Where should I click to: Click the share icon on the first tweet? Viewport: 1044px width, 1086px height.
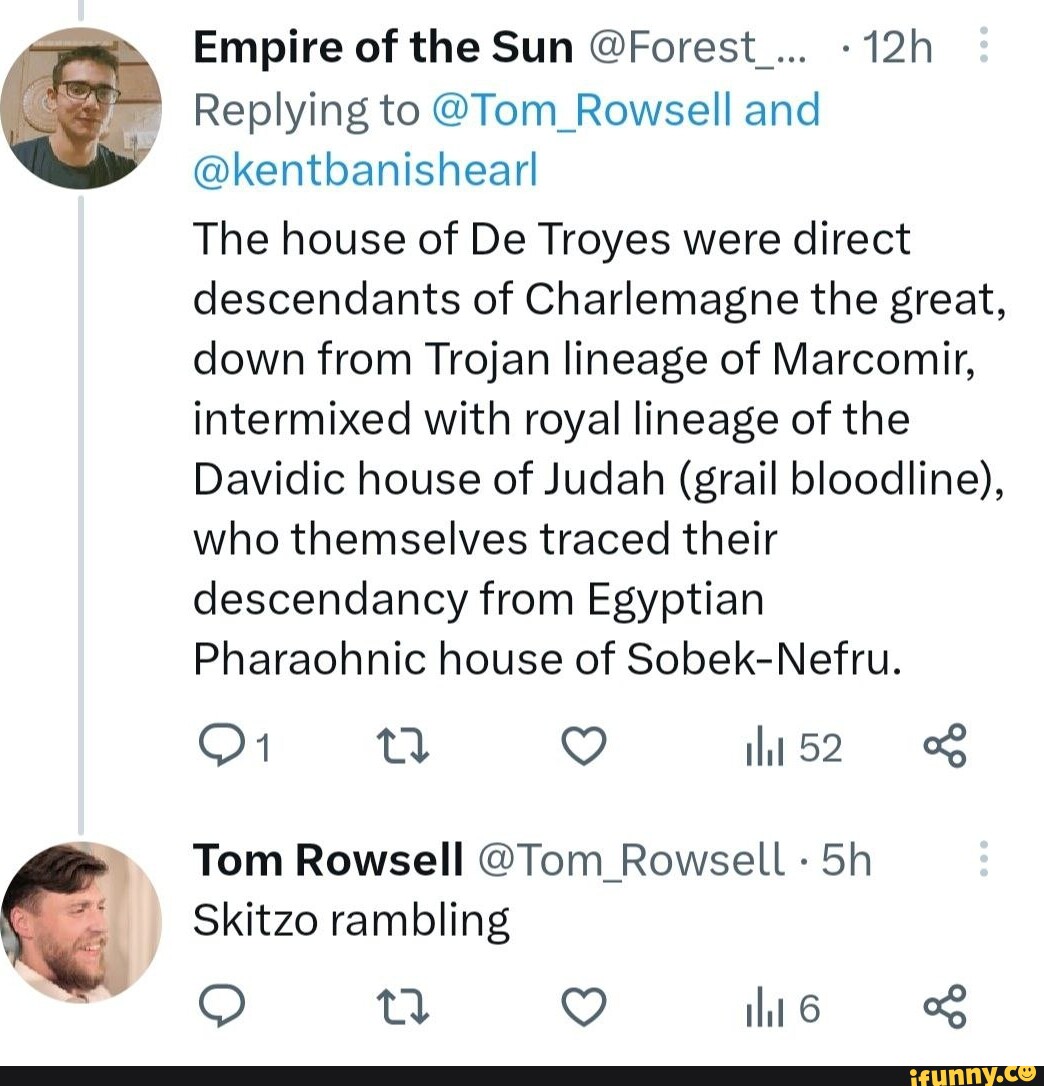[x=944, y=744]
